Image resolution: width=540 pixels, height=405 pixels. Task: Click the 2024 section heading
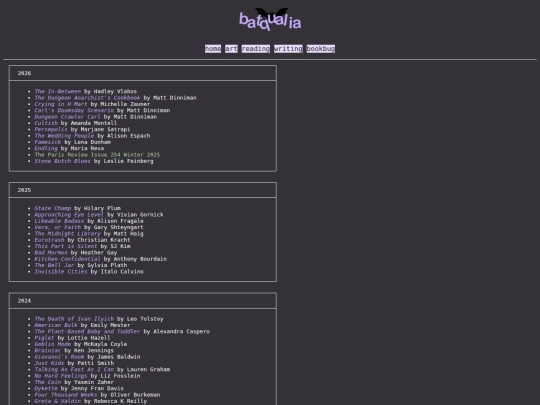[x=24, y=301]
